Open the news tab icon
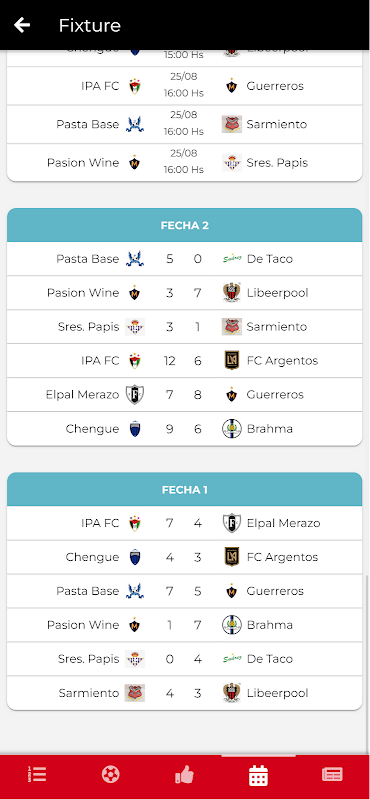 (x=332, y=774)
